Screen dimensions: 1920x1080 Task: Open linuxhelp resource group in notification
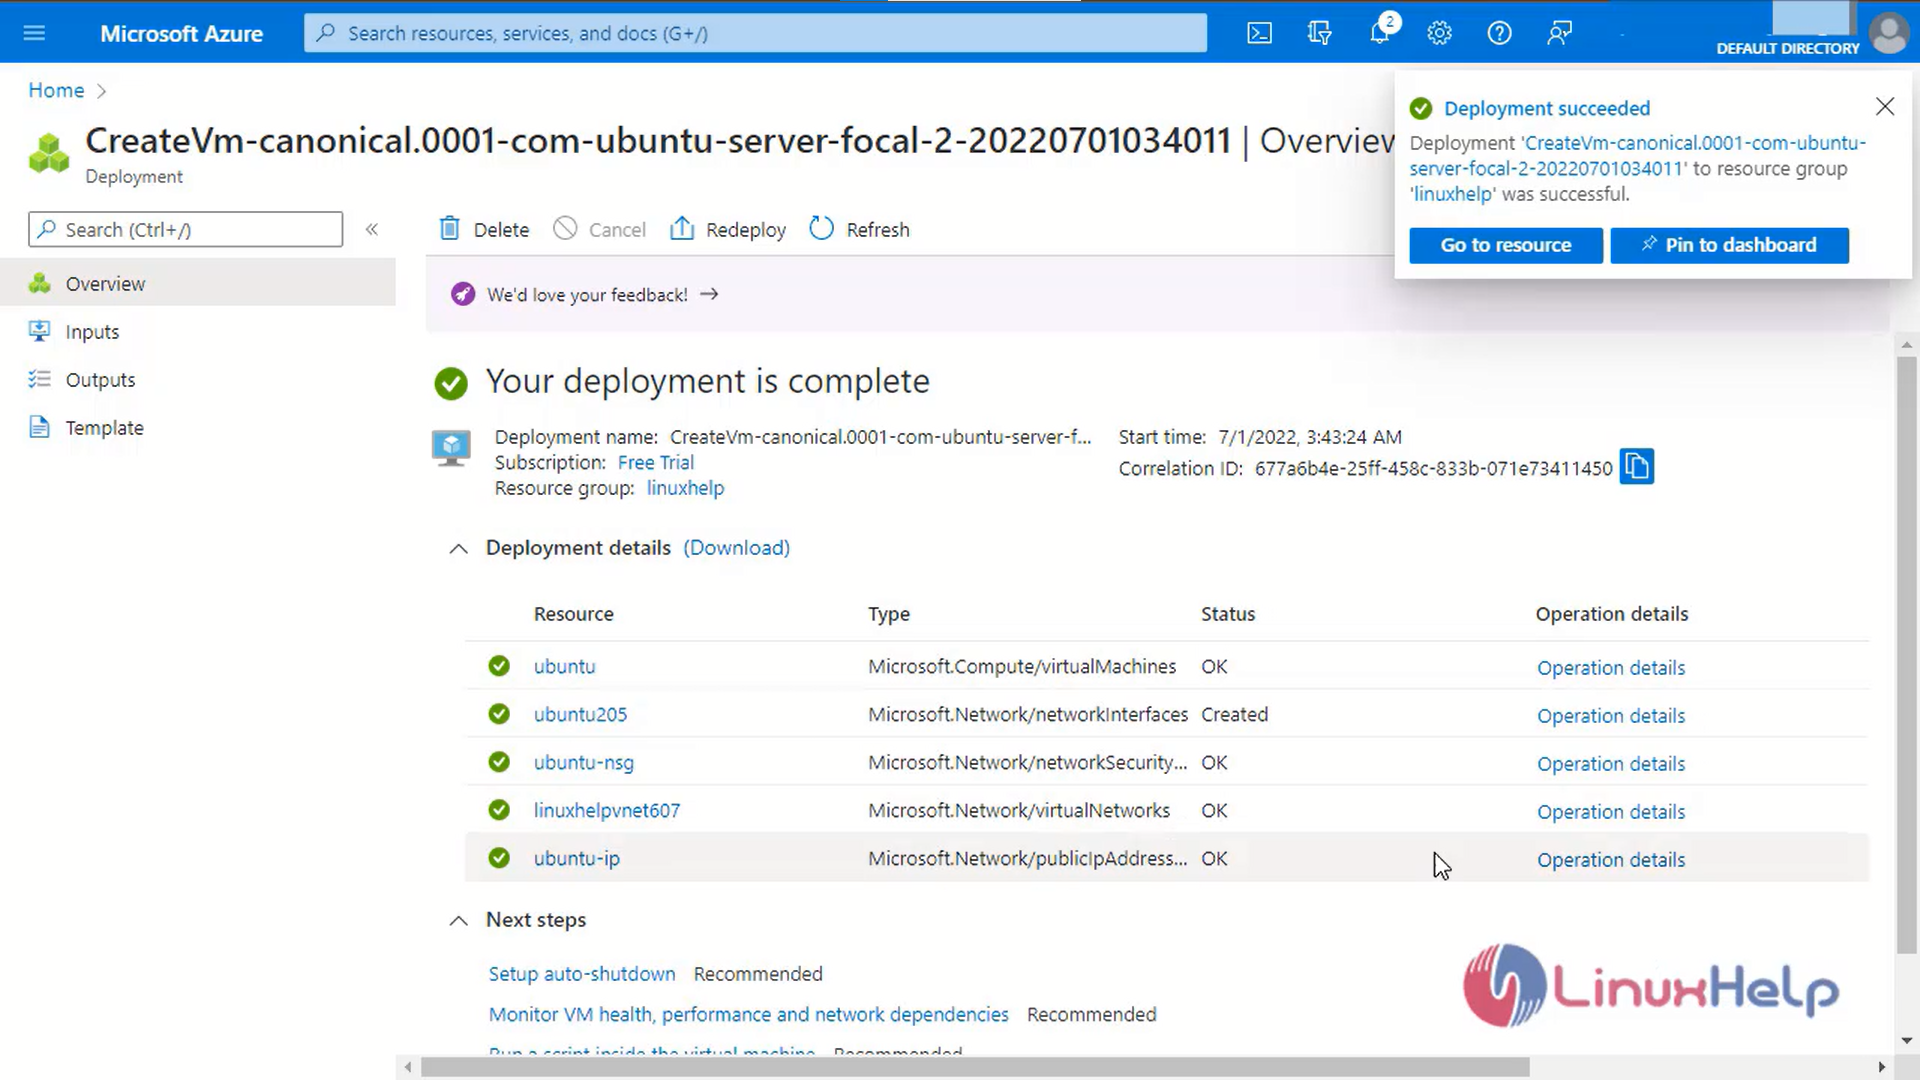coord(1452,194)
